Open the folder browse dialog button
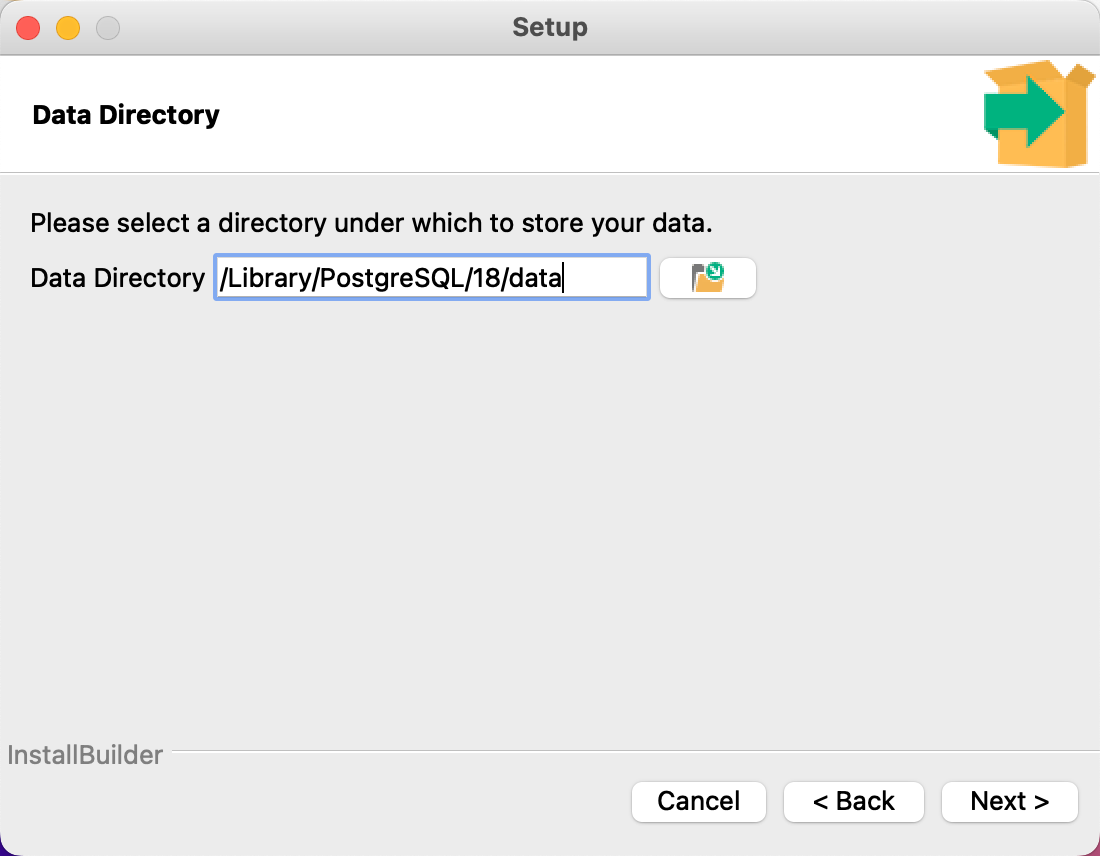Screen dimensions: 1100x856 [708, 278]
